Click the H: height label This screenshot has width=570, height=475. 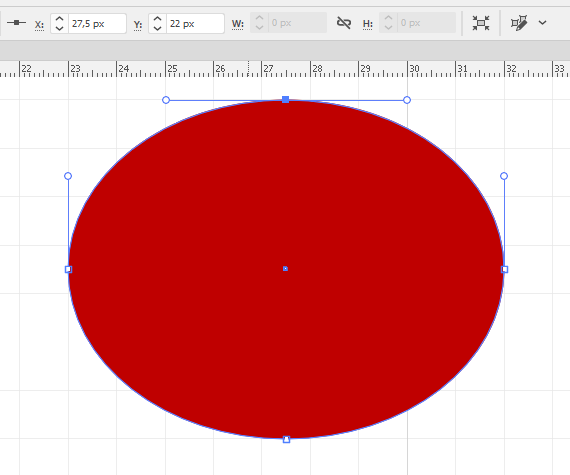(368, 24)
